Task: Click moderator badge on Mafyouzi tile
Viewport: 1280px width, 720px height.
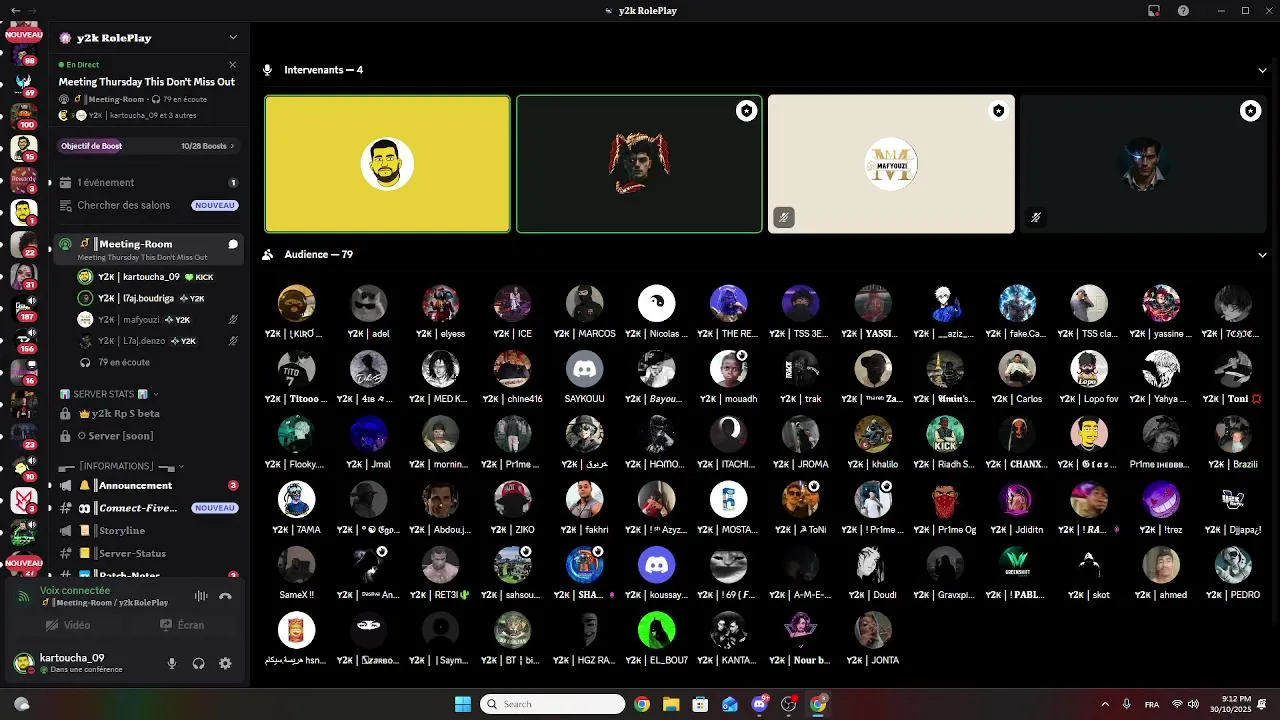Action: [x=998, y=111]
